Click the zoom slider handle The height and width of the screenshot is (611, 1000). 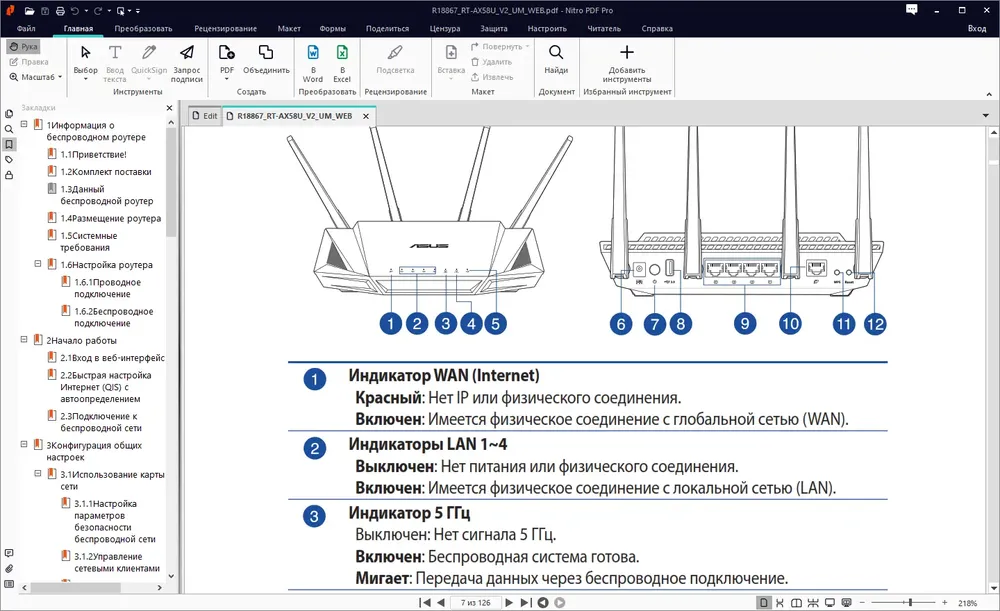tap(910, 602)
